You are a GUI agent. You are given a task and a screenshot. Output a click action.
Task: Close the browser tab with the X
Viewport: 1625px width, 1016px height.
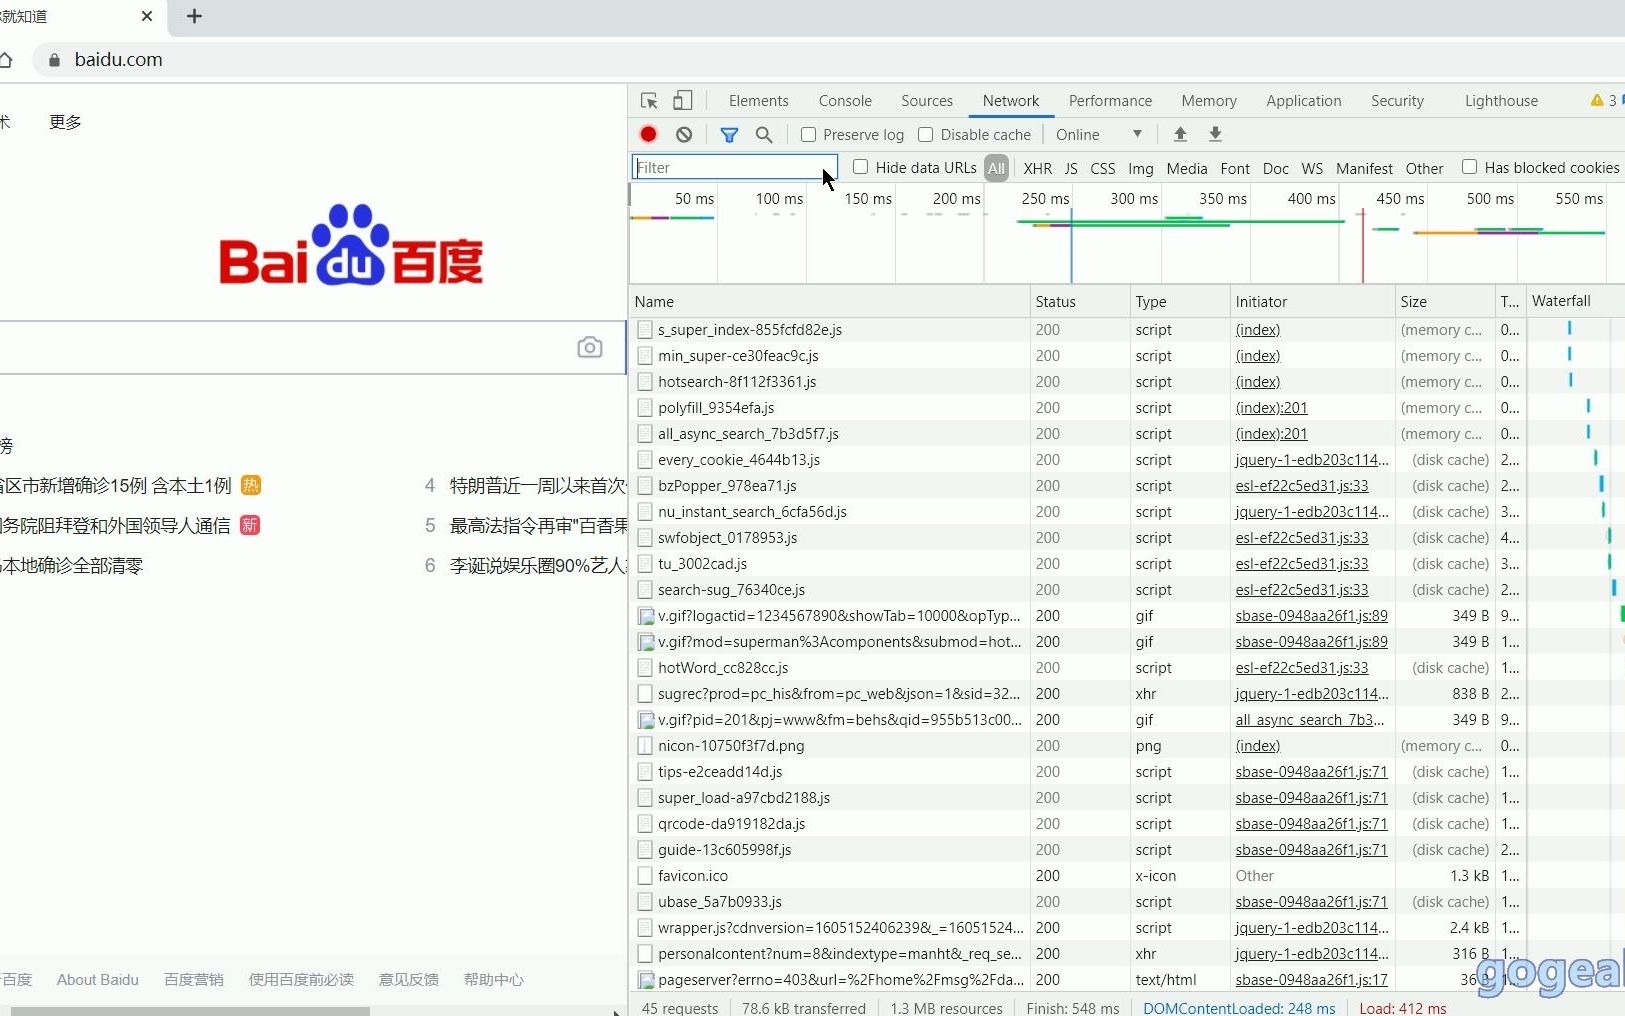147,16
